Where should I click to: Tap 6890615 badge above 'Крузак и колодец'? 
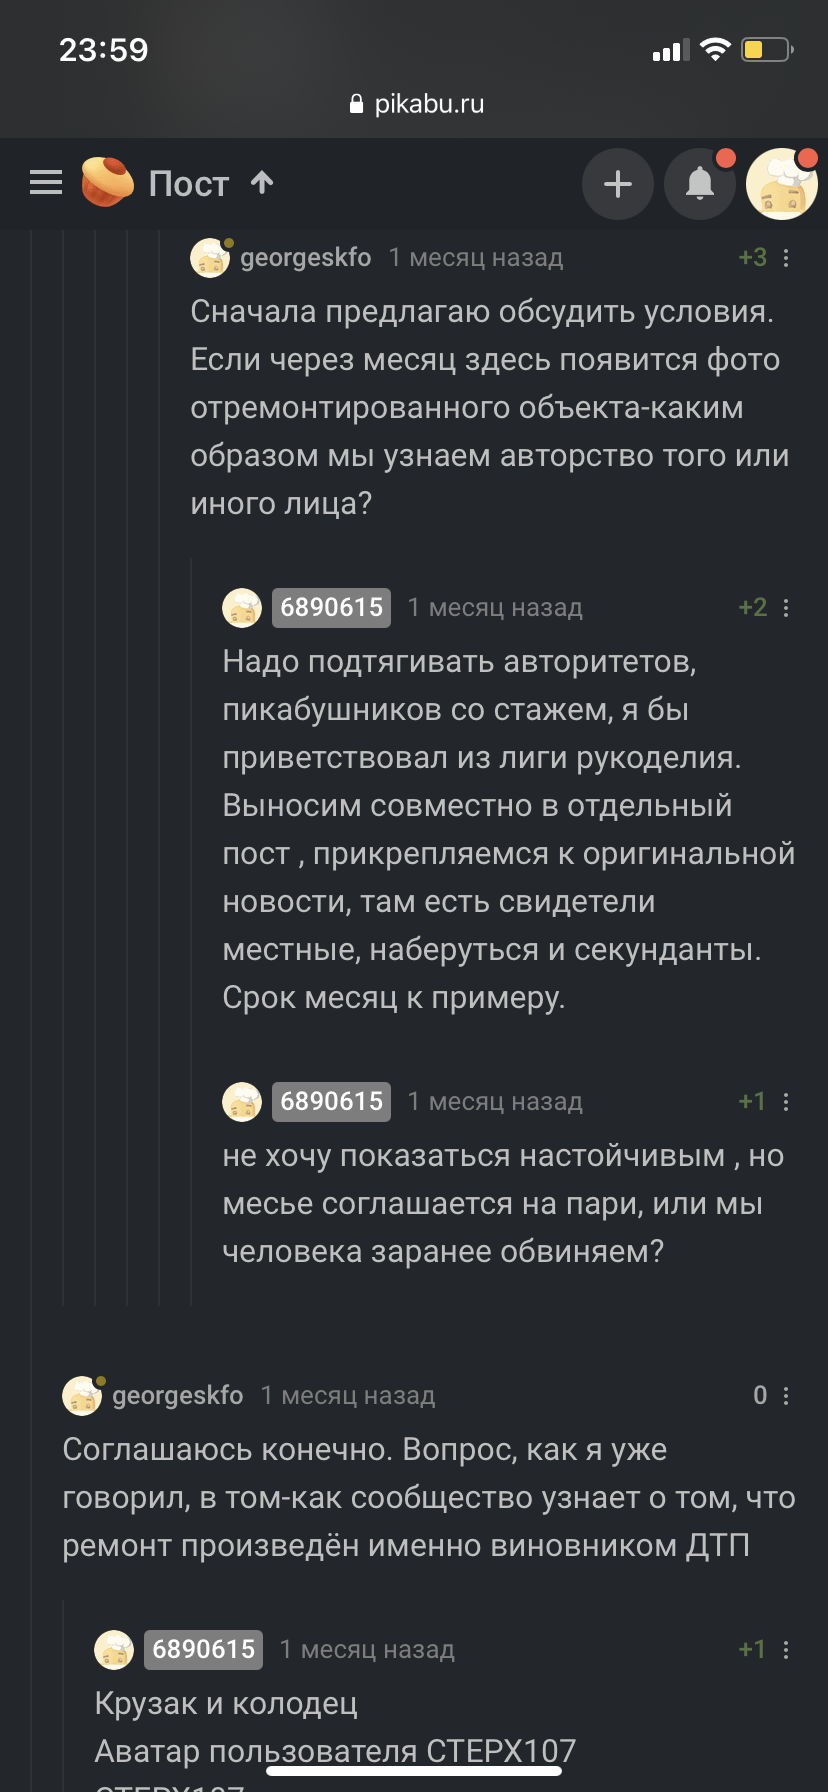[203, 1650]
